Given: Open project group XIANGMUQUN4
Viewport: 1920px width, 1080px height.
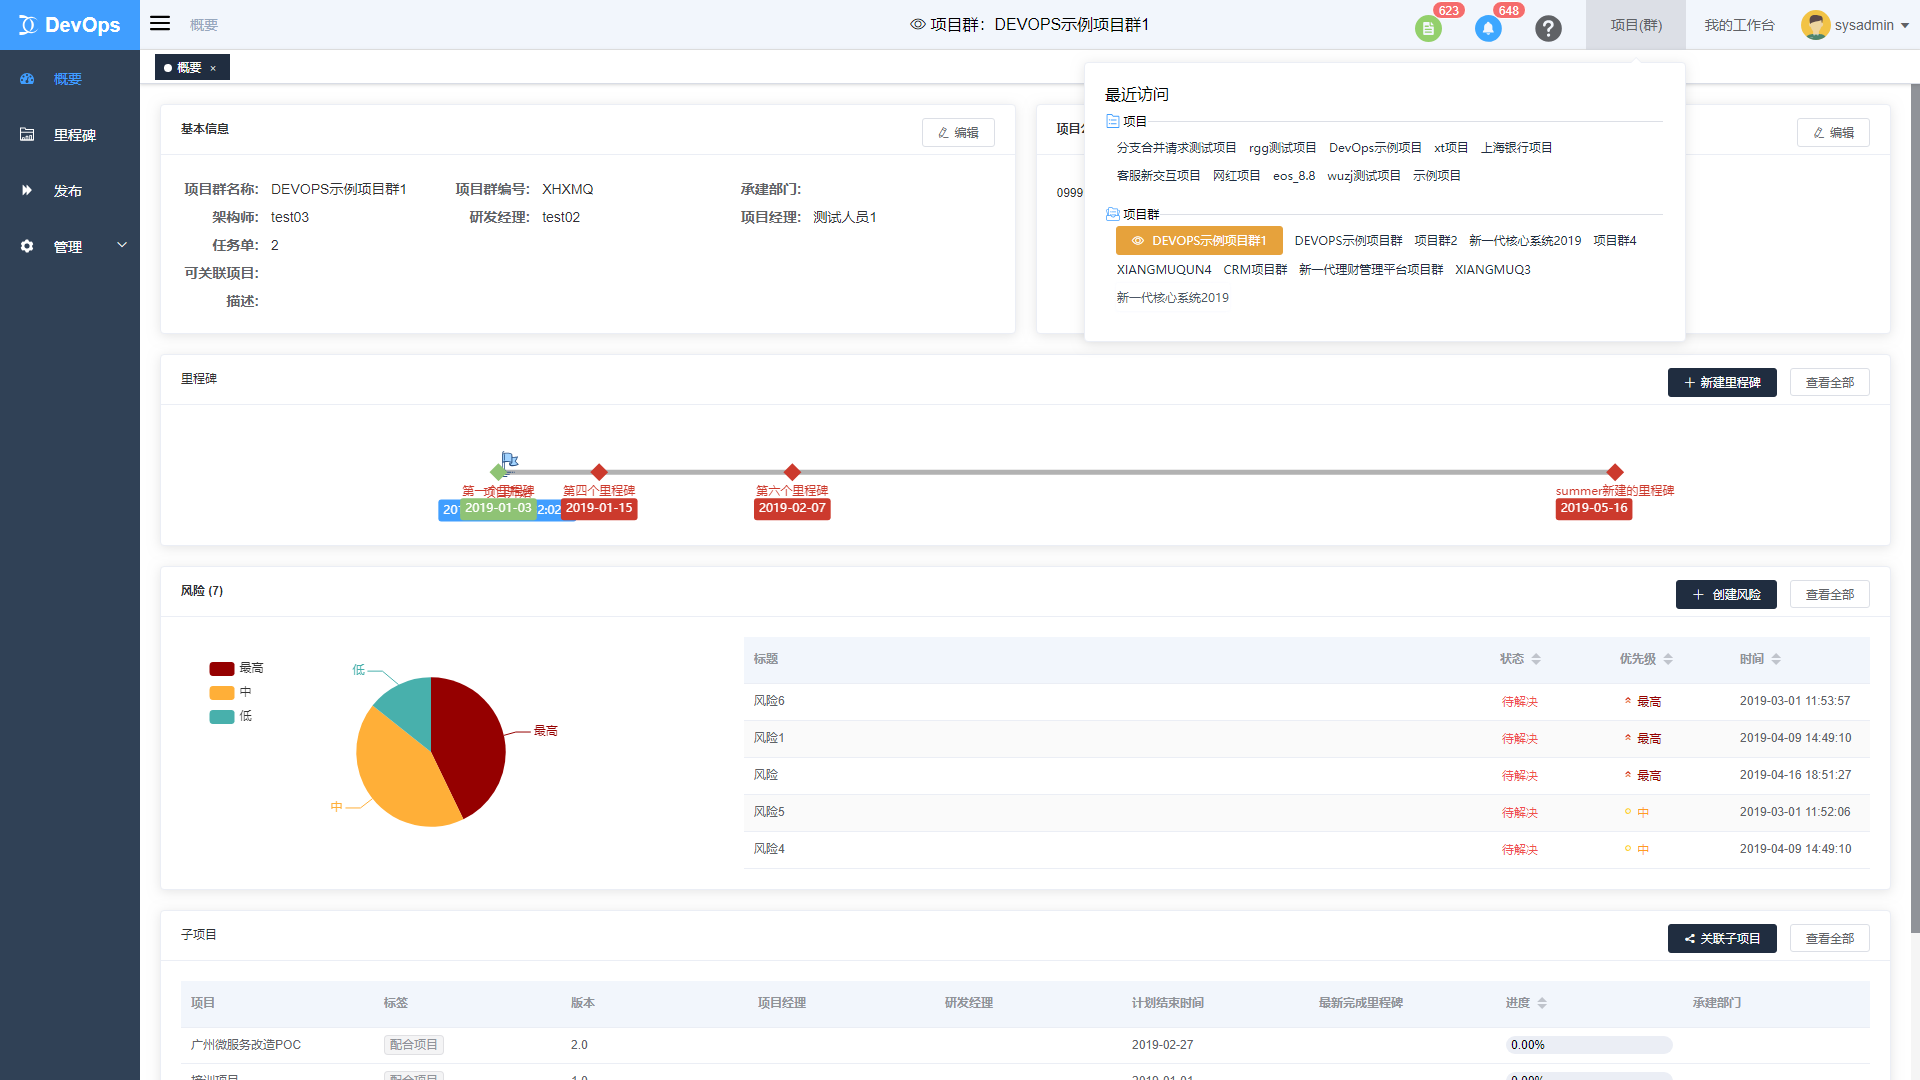Looking at the screenshot, I should pos(1164,270).
